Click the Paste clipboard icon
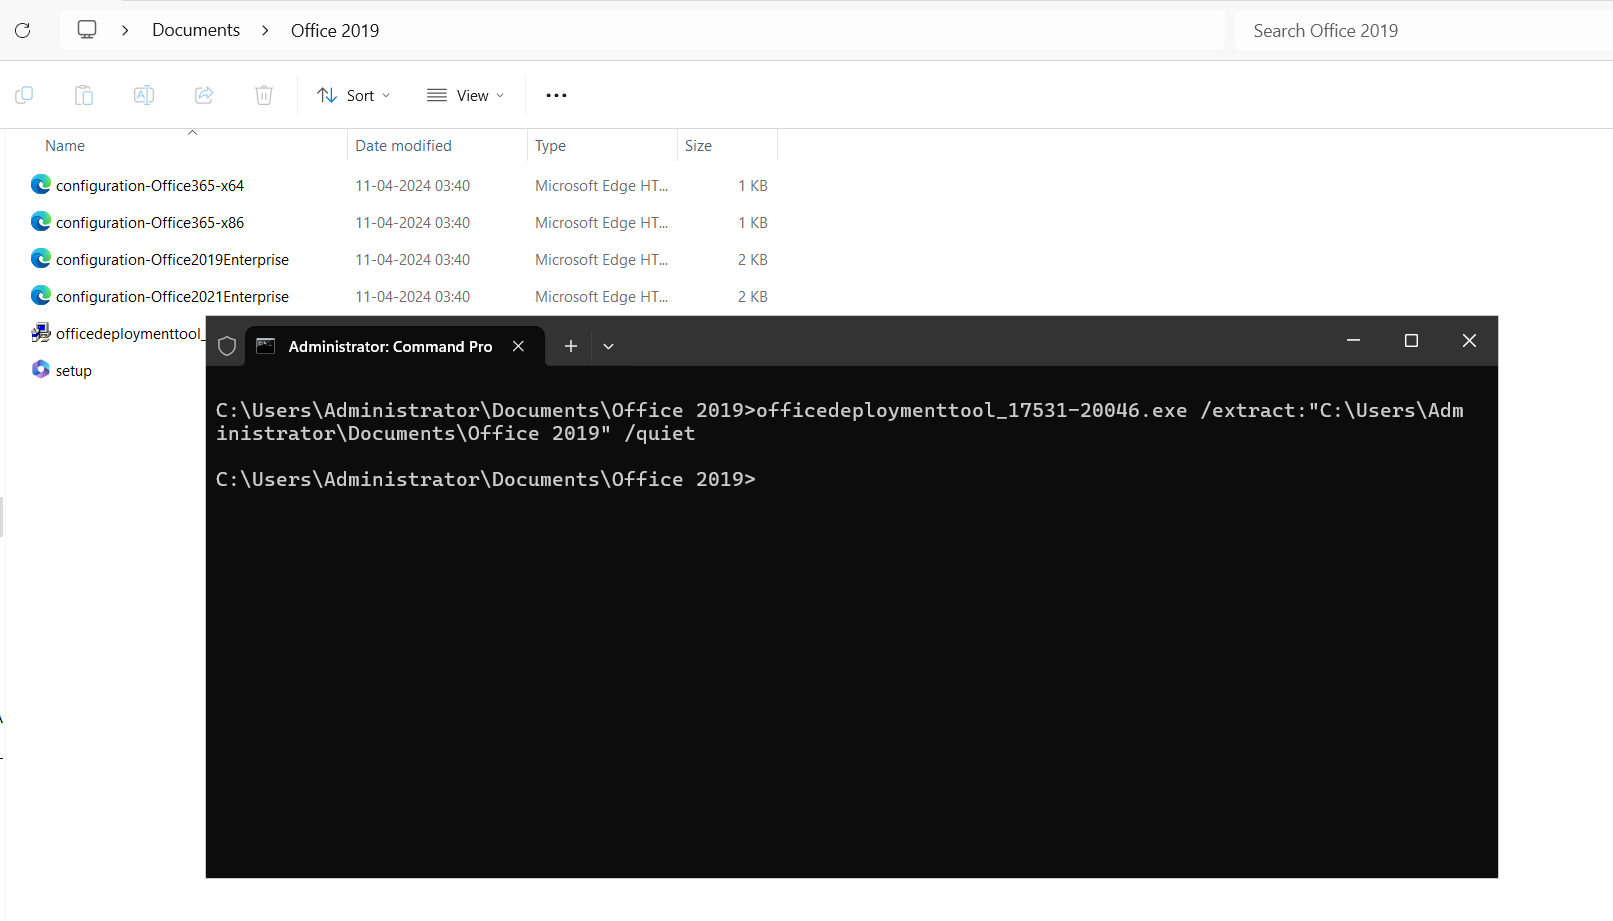Viewport: 1613px width, 921px height. coord(84,95)
